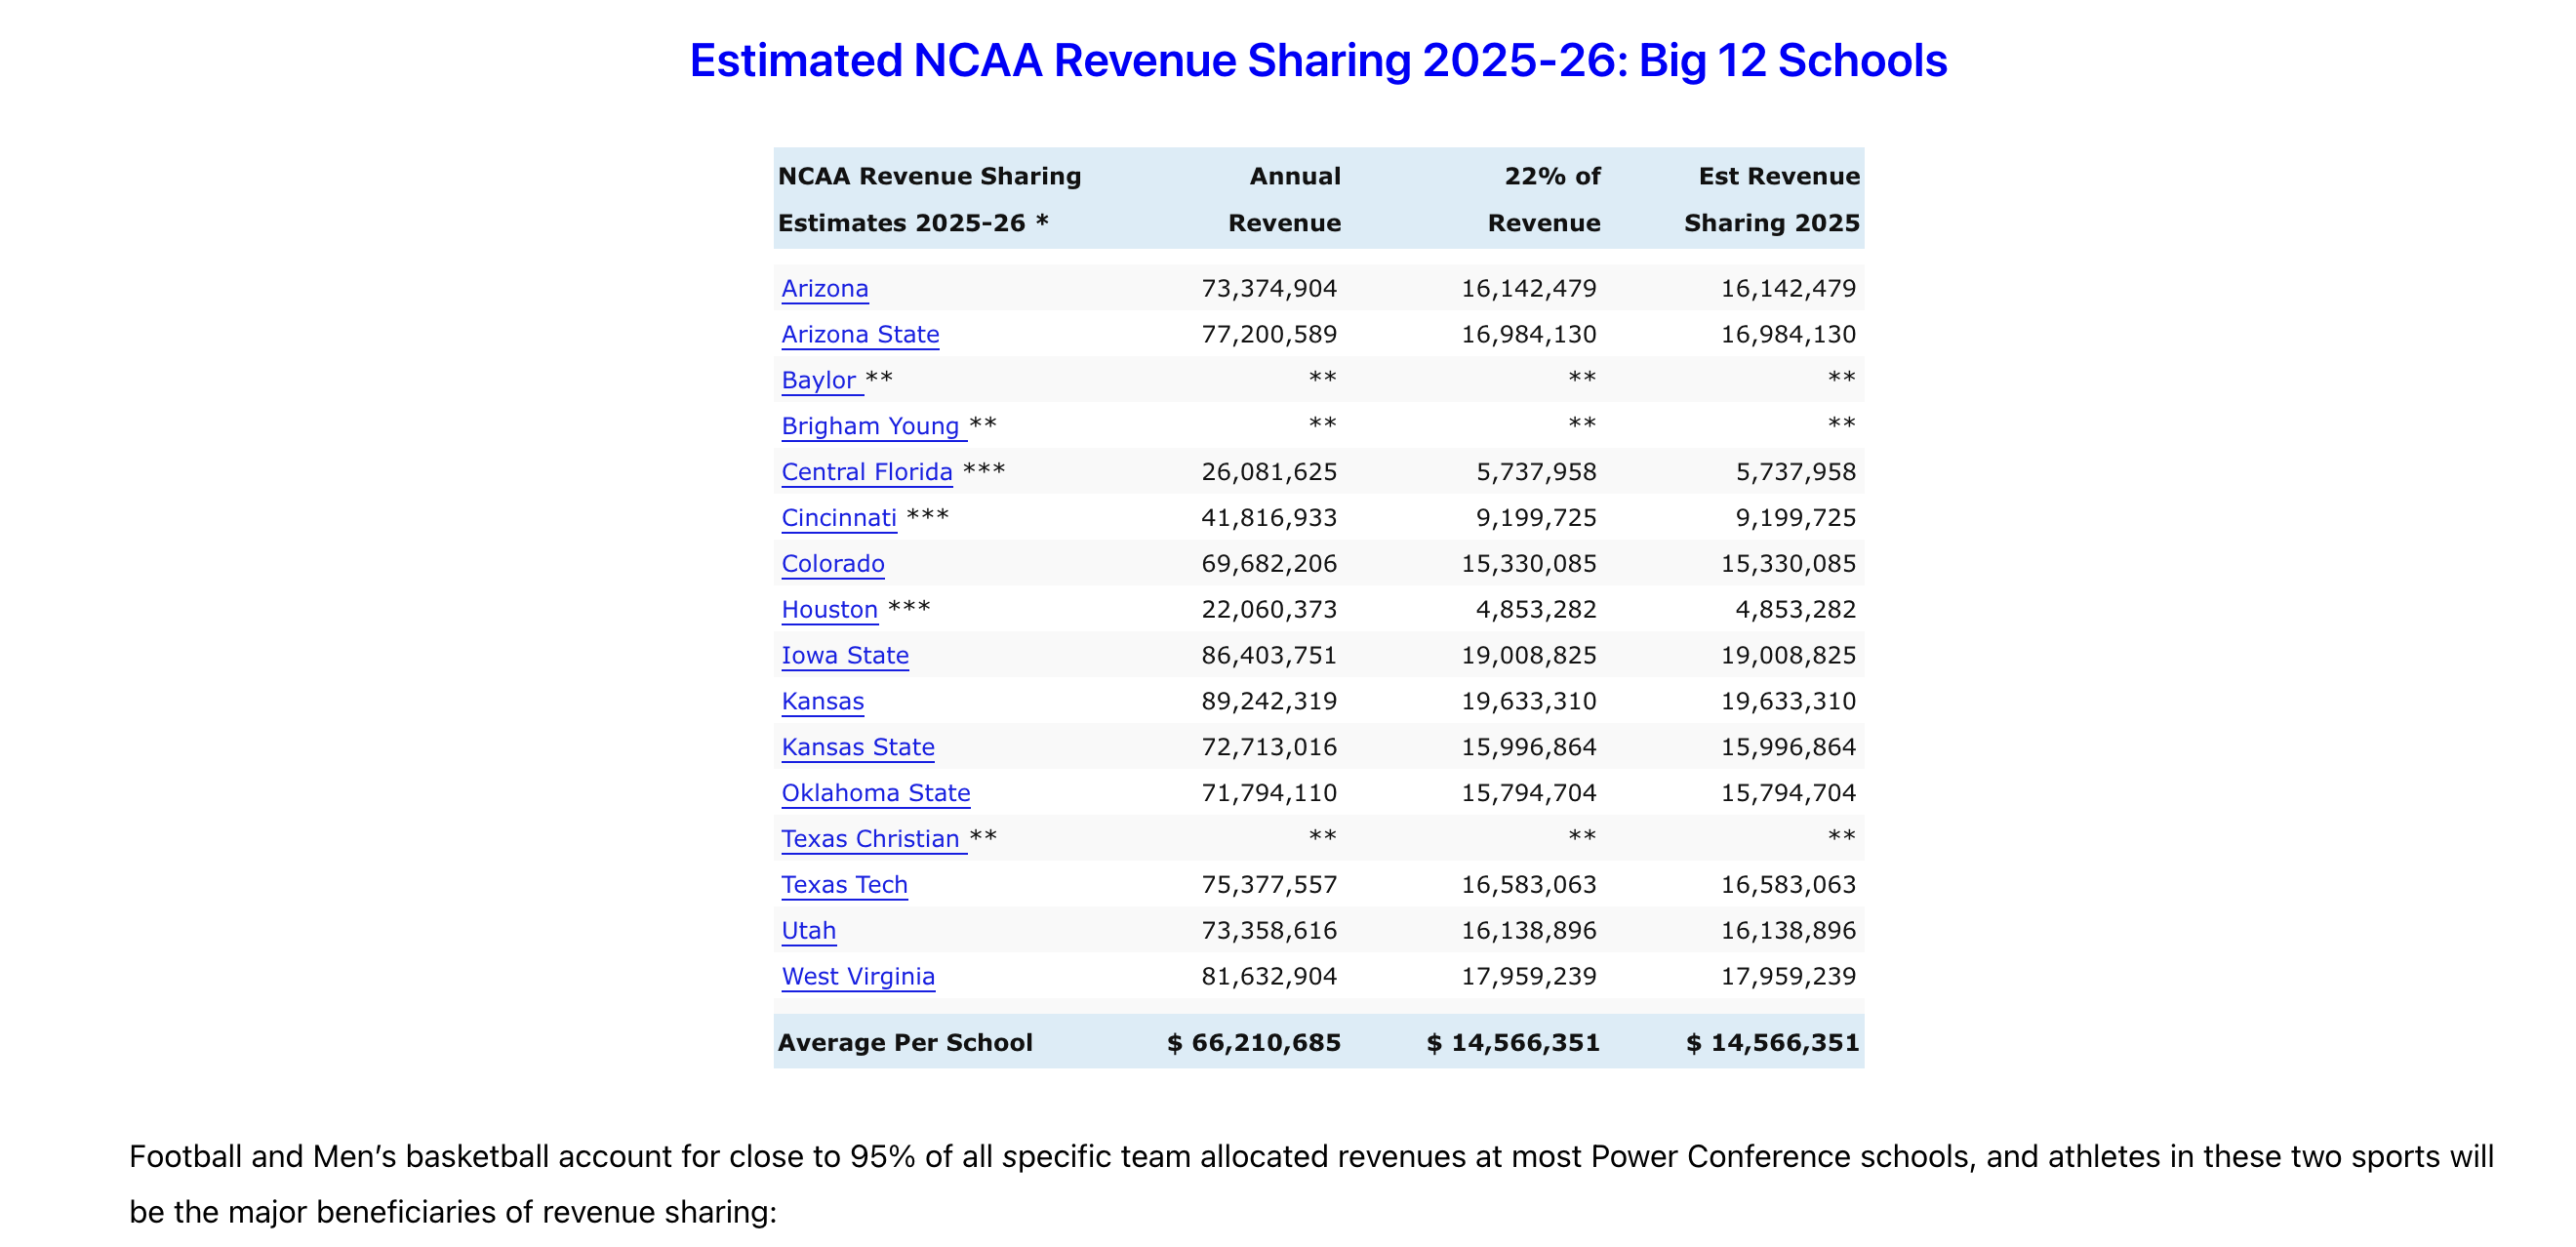2576x1247 pixels.
Task: Click the Football and Men's basketball paragraph
Action: pyautogui.click(x=1311, y=1185)
